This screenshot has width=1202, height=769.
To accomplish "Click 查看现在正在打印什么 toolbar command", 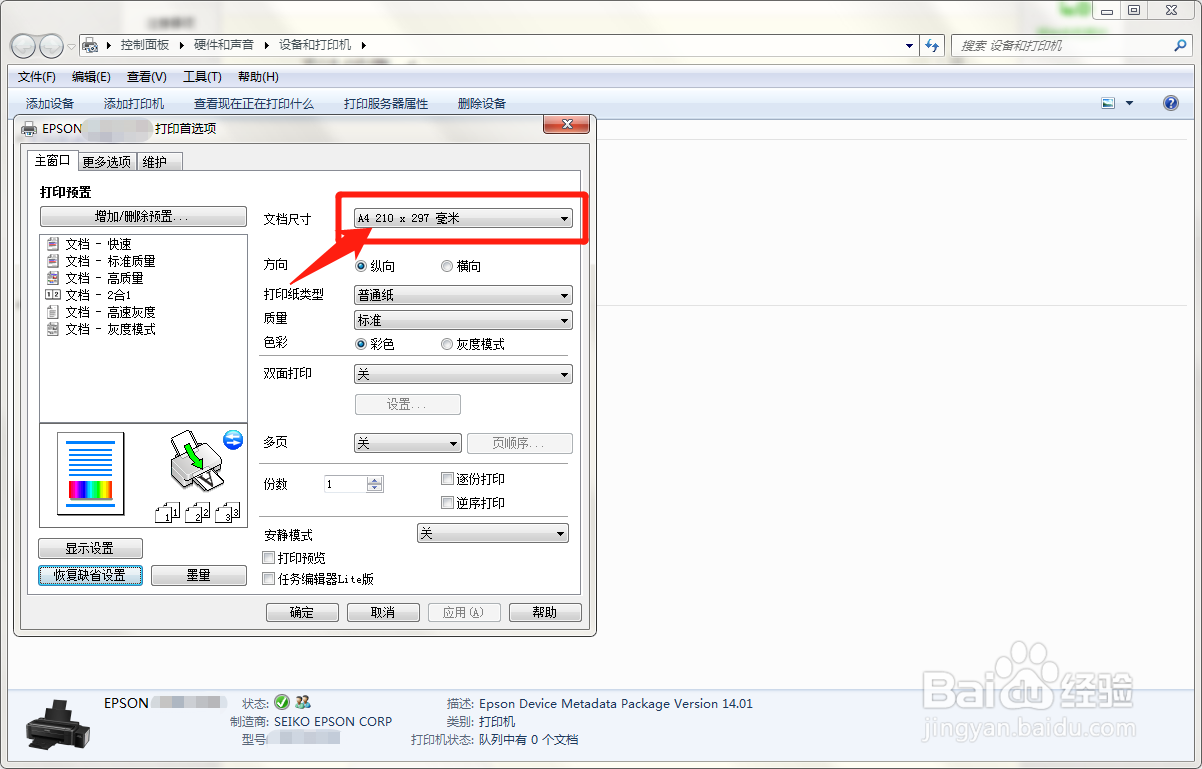I will point(254,103).
